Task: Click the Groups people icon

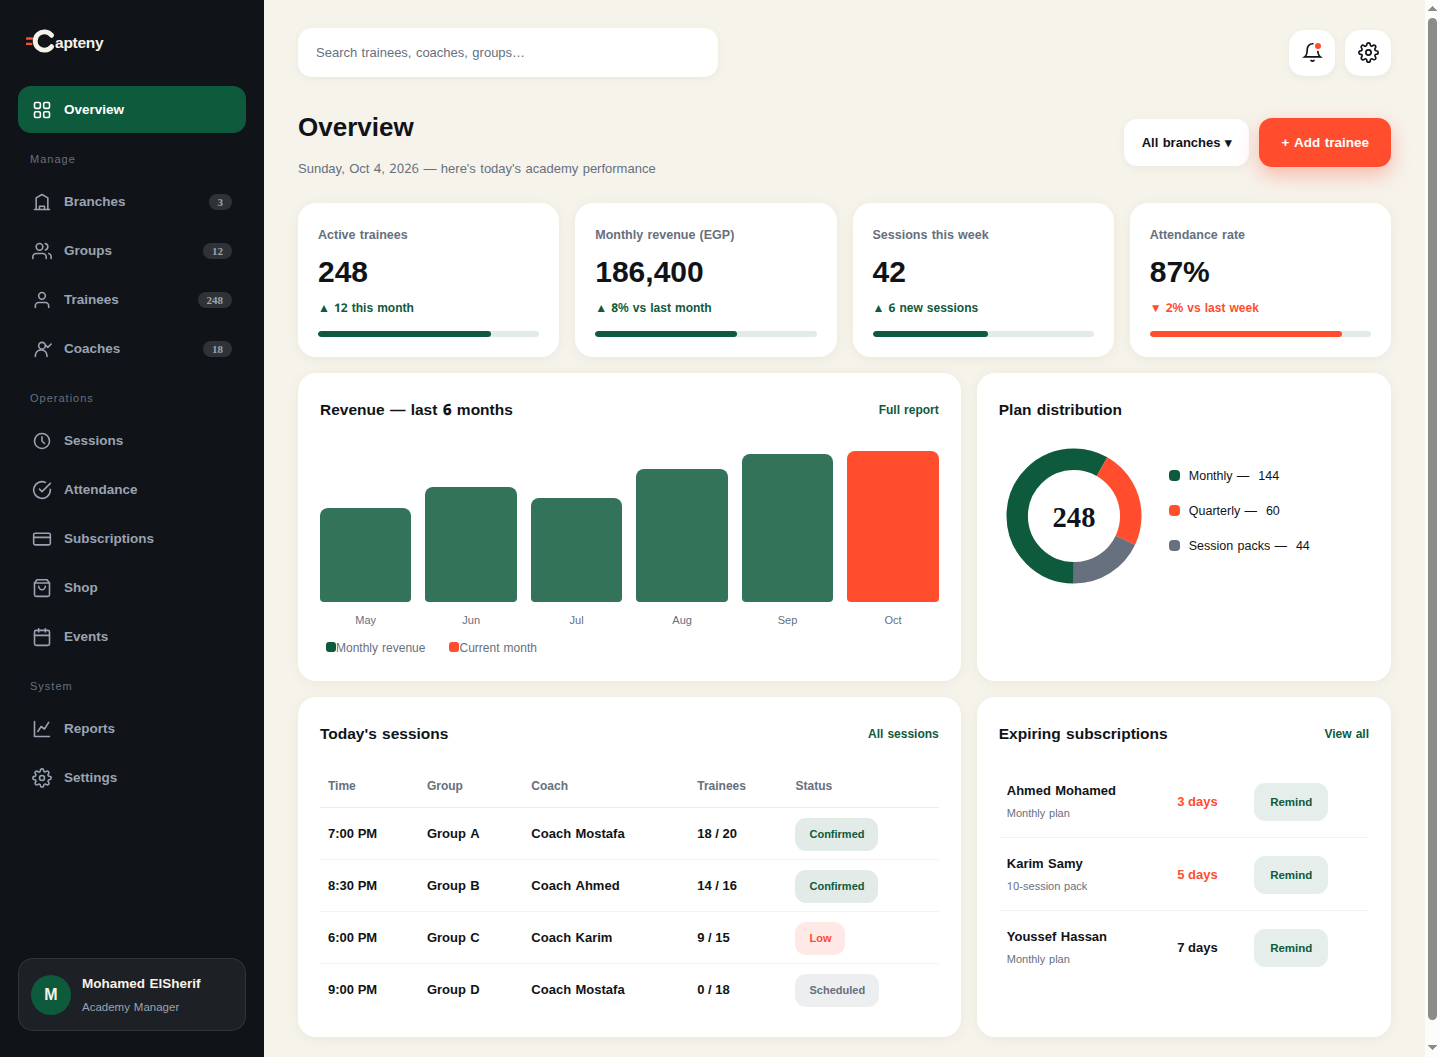Action: (42, 251)
